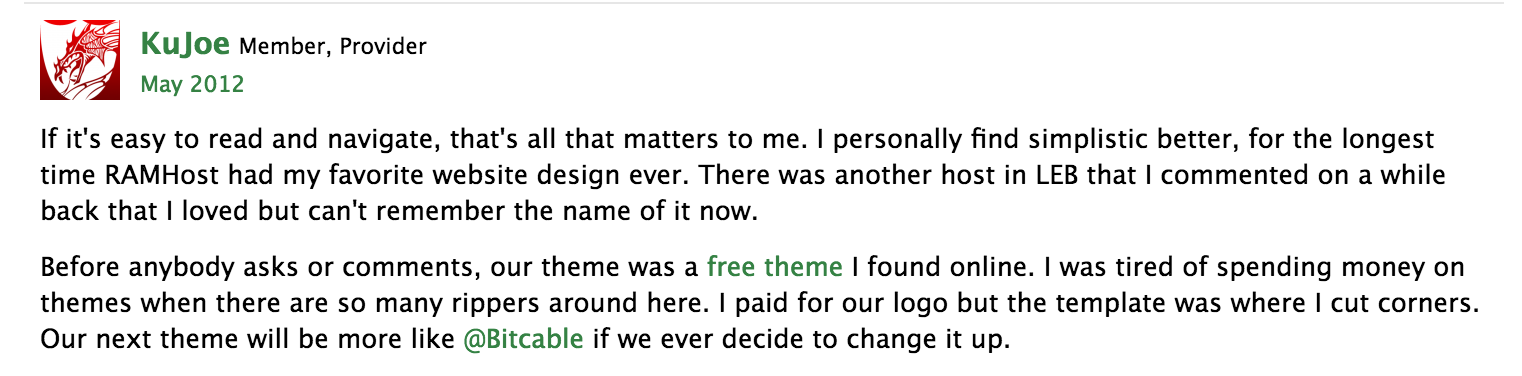1522x376 pixels.
Task: Open KuJoe's red dragon avatar
Action: click(79, 61)
